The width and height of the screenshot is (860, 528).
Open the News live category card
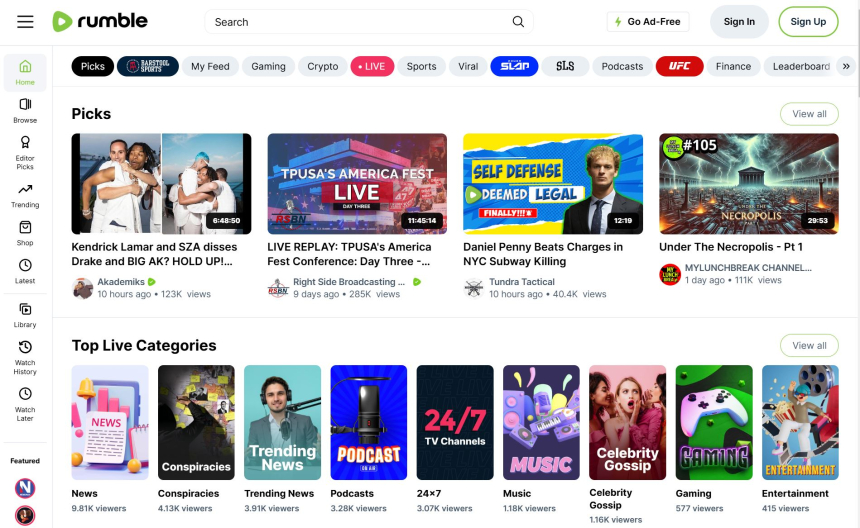tap(110, 422)
